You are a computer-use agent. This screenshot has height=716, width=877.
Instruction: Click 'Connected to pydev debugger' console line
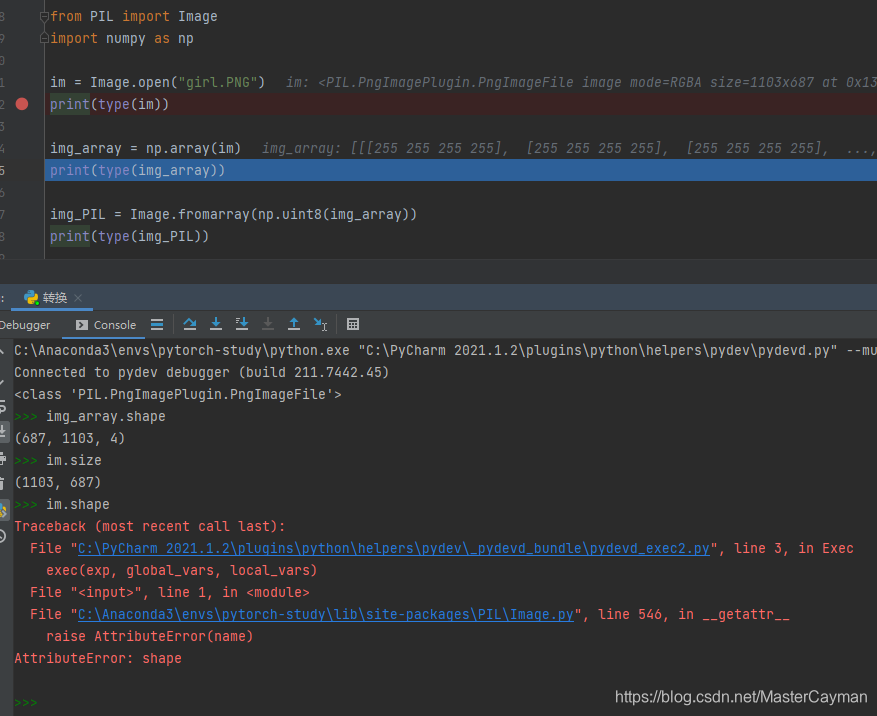coord(201,373)
